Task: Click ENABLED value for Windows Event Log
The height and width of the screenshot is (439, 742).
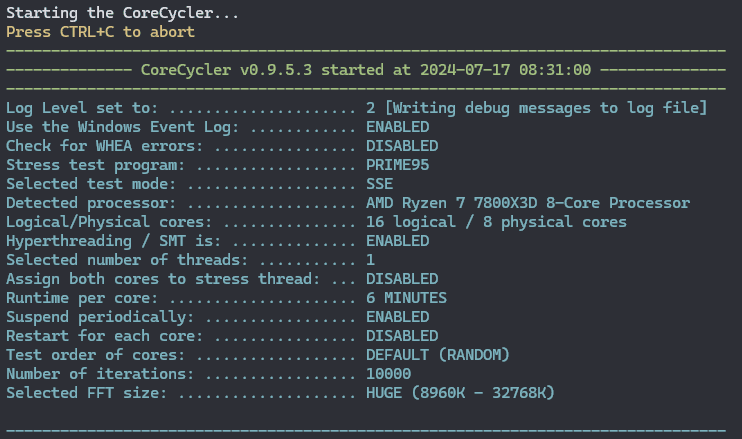Action: pyautogui.click(x=398, y=127)
